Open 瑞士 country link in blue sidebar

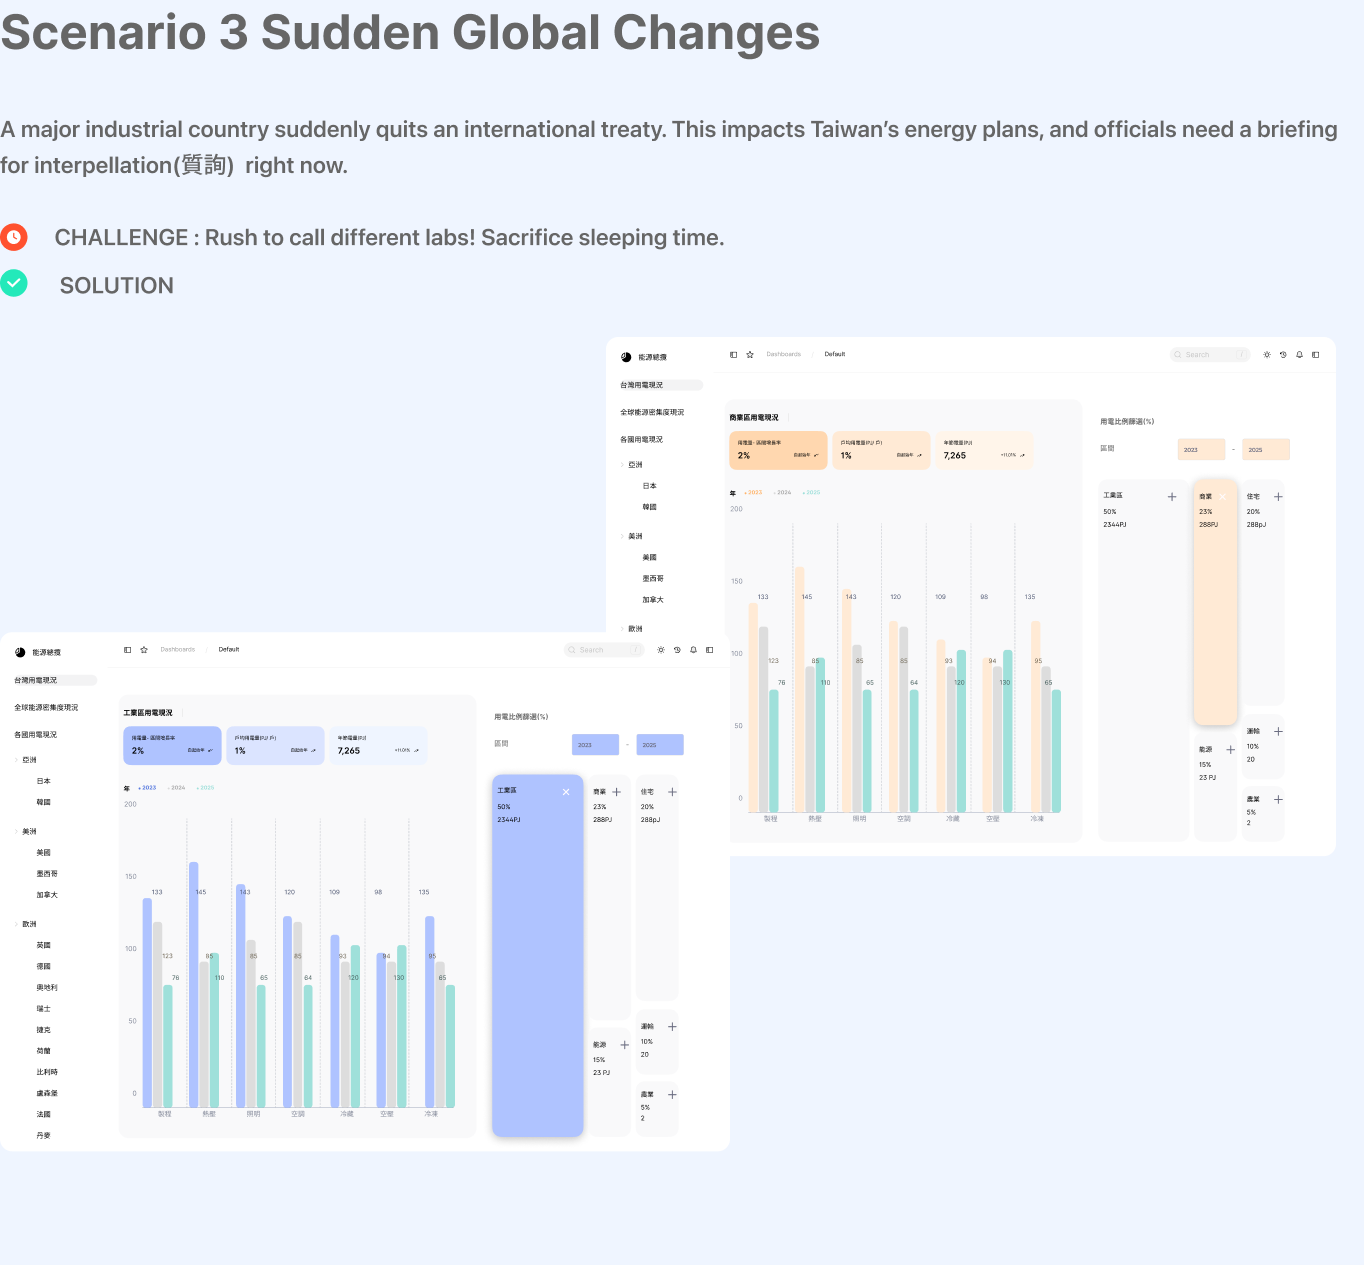tap(43, 1009)
